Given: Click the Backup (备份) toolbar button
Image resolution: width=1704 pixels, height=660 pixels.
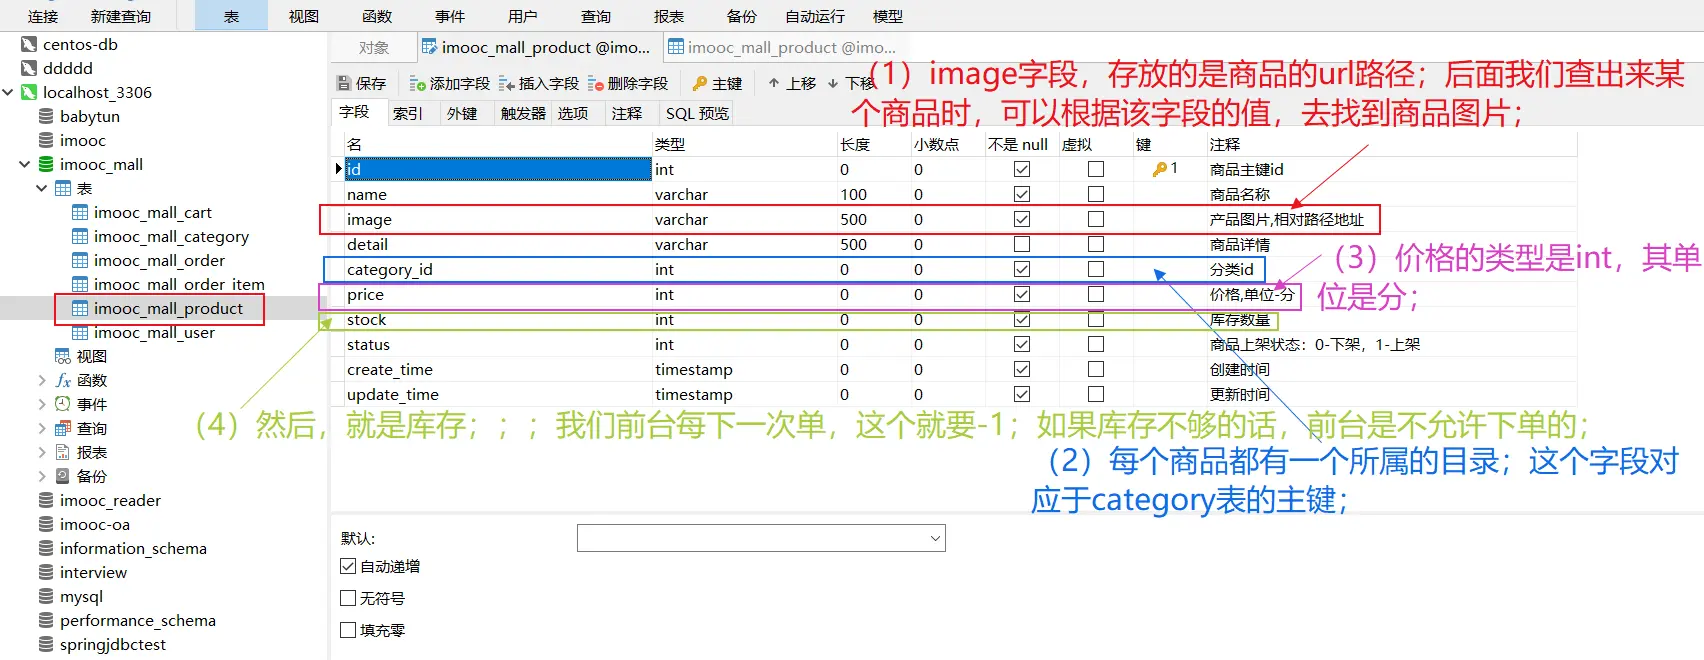Looking at the screenshot, I should coord(741,16).
